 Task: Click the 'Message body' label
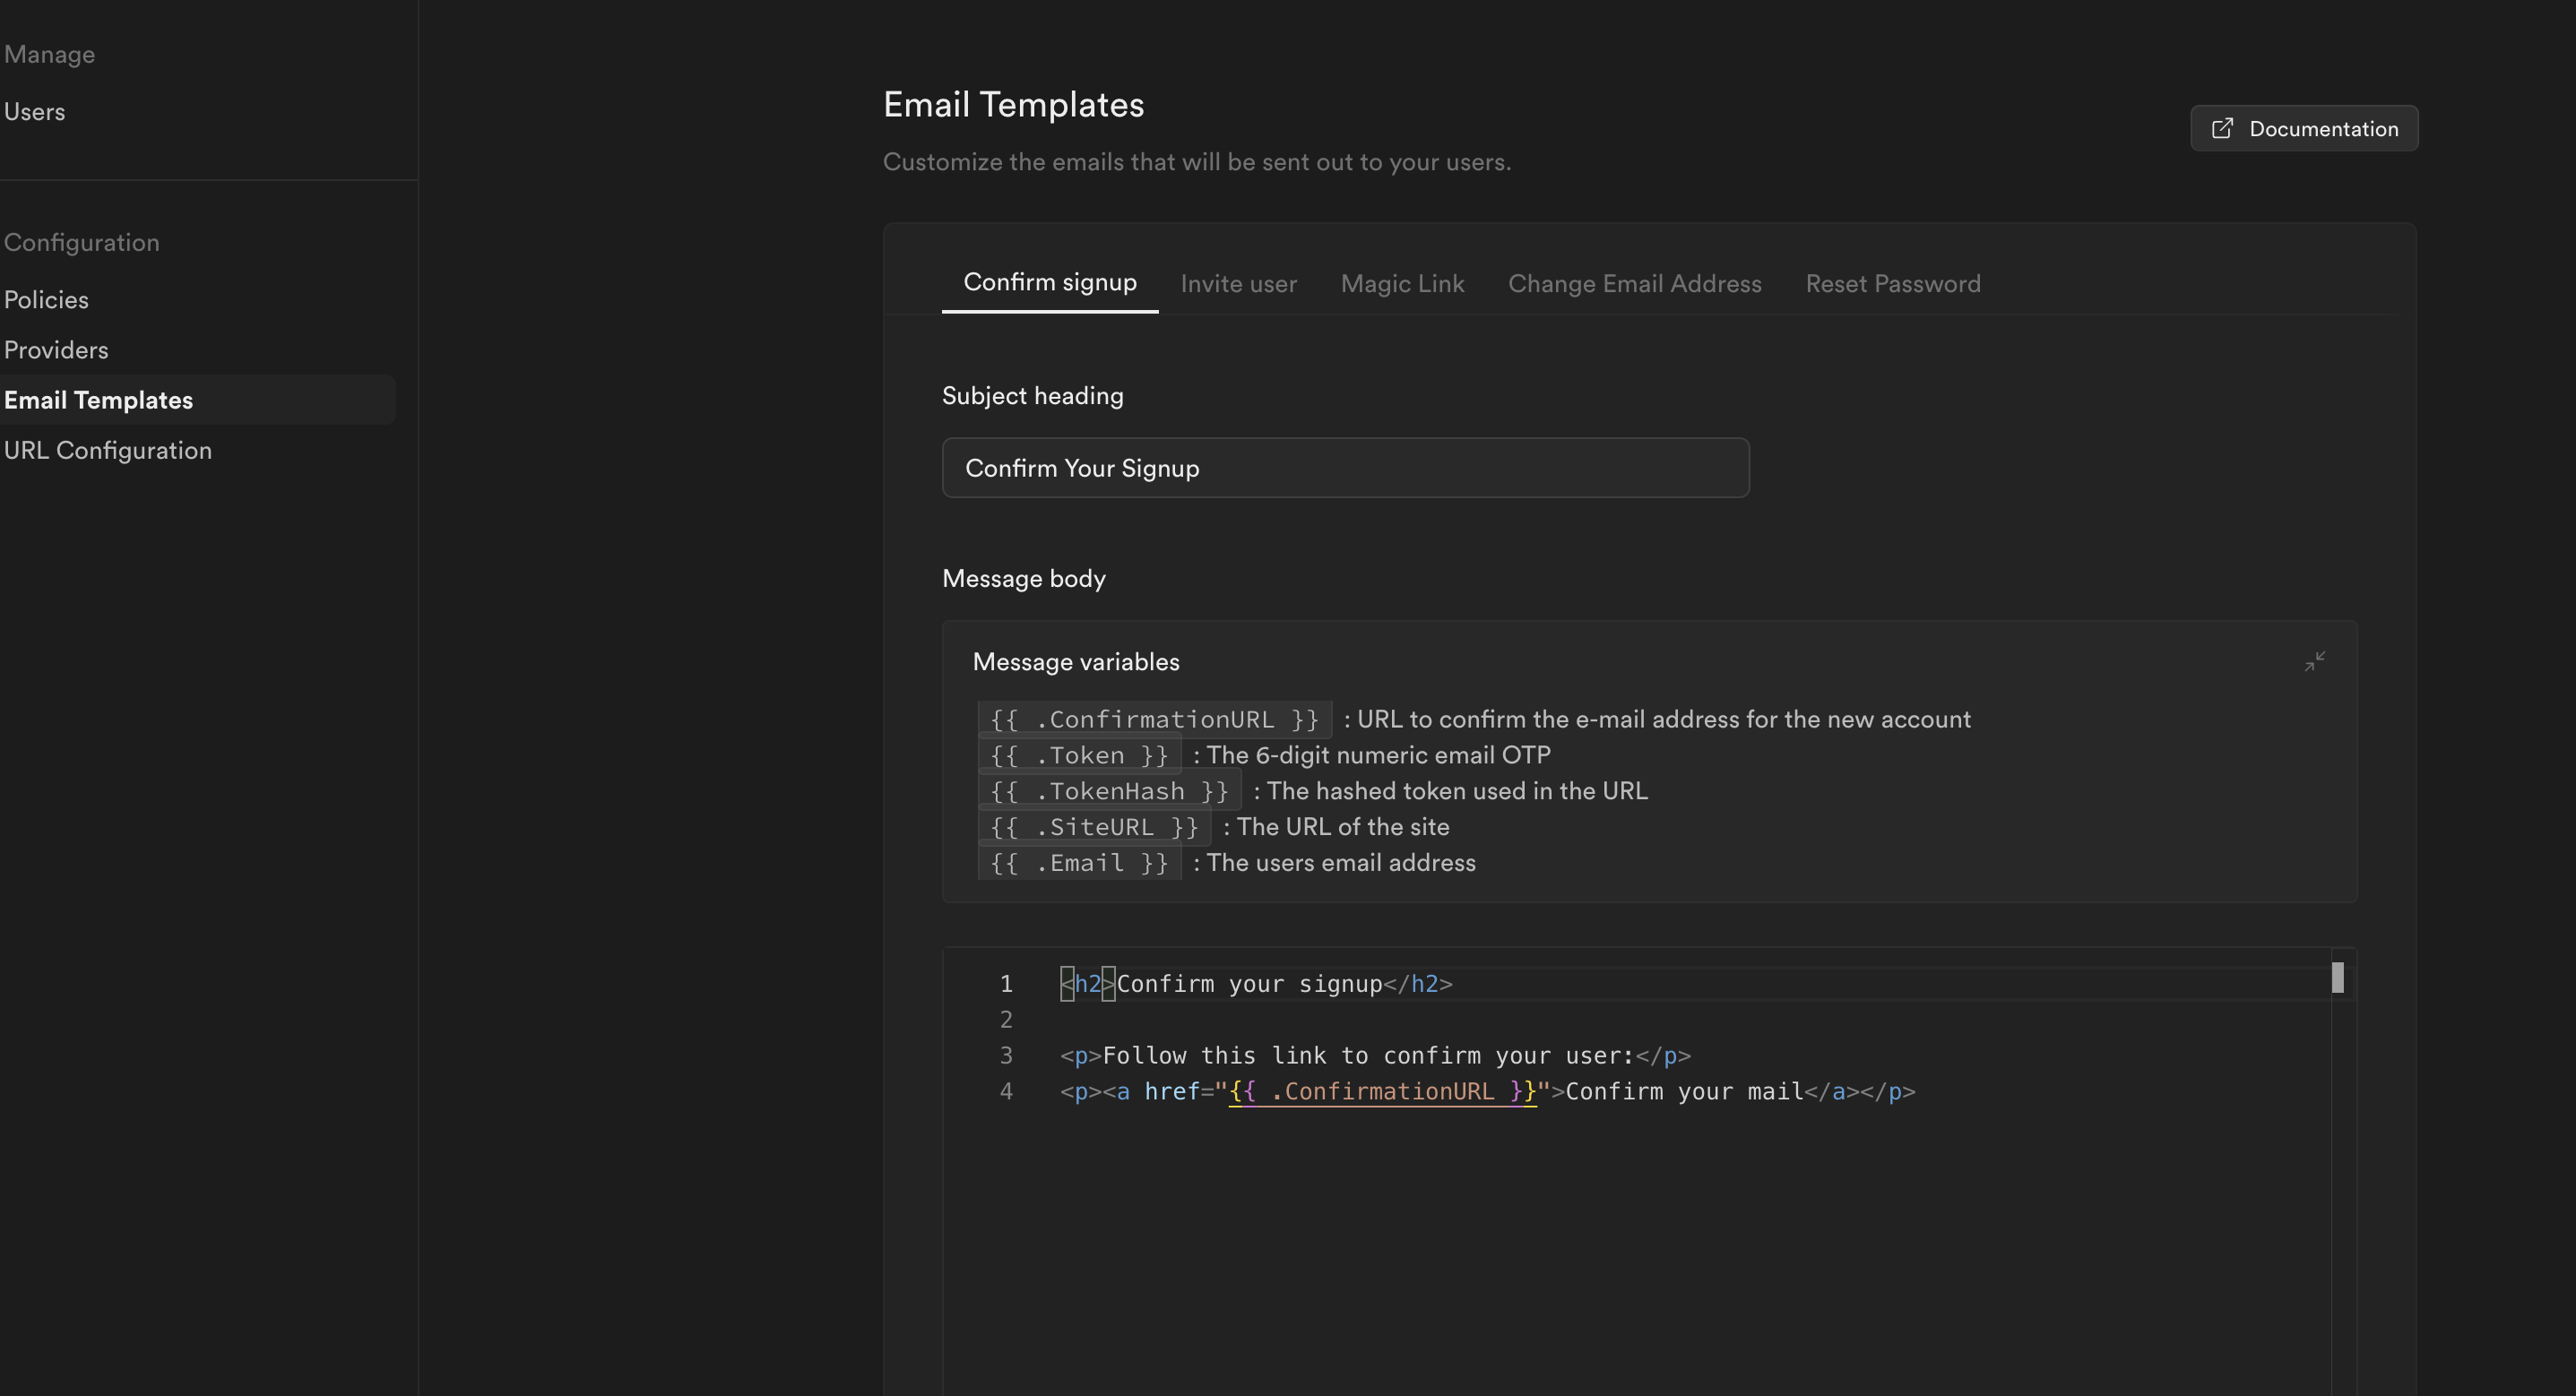click(x=1024, y=579)
